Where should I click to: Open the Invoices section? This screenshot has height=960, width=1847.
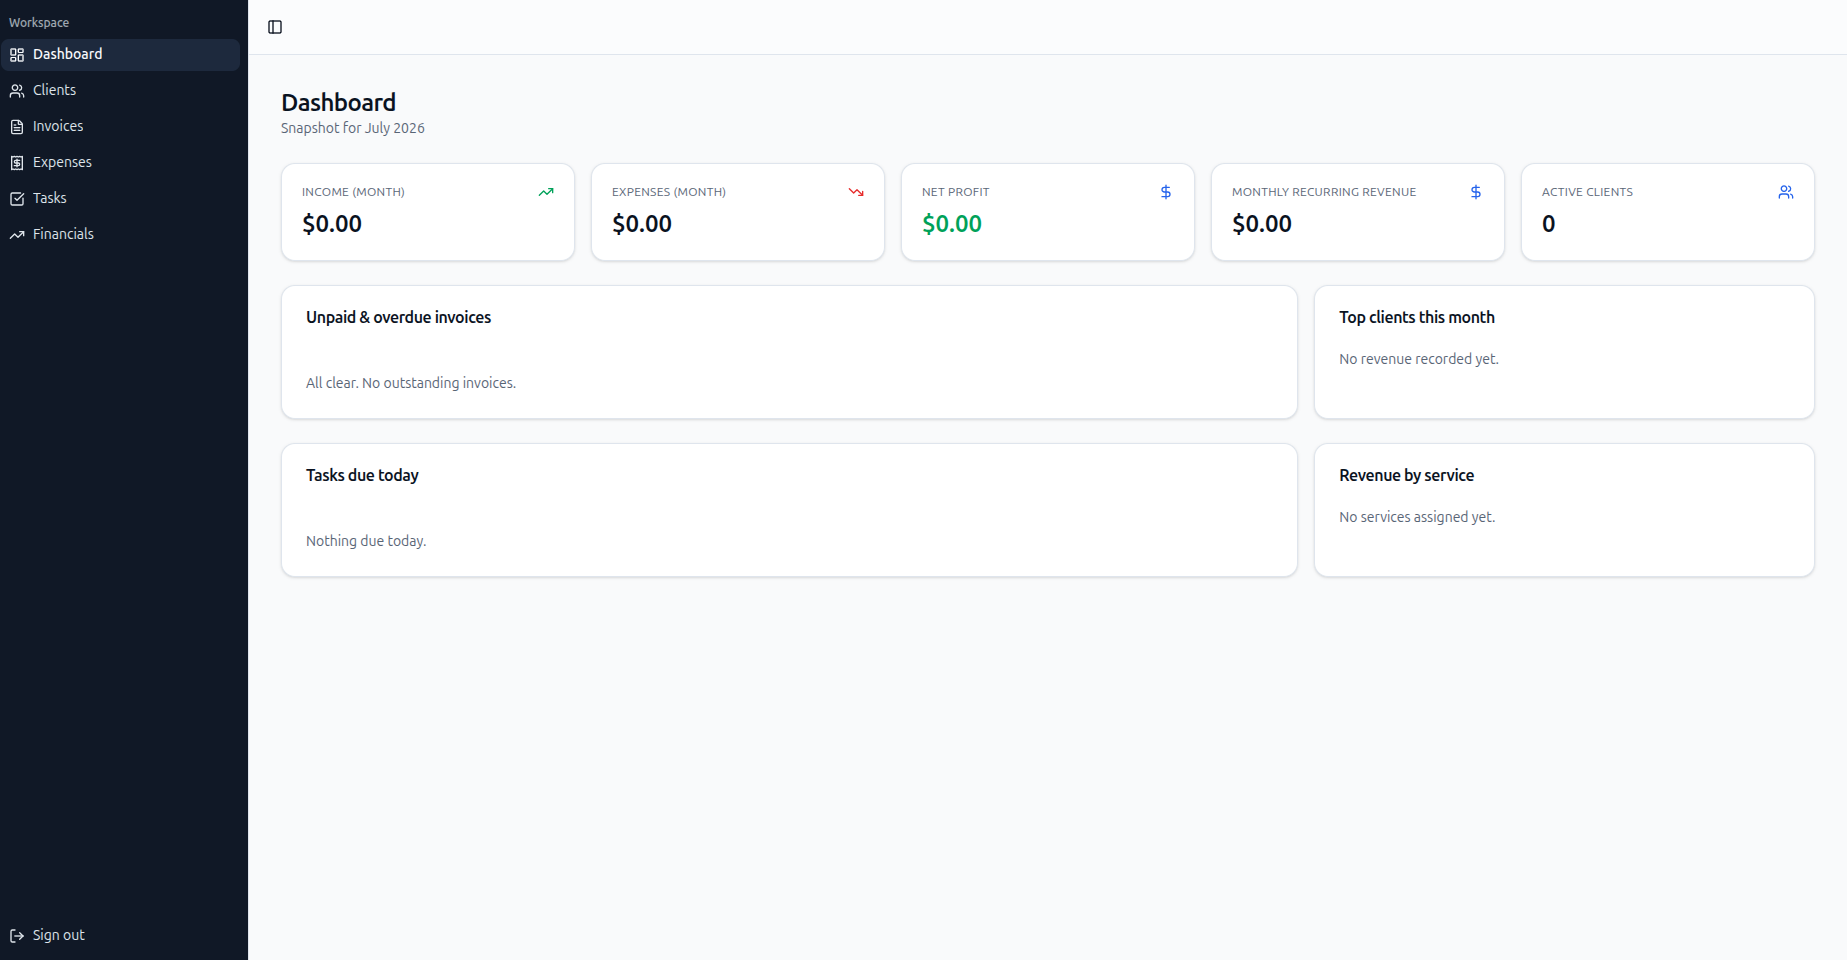point(120,127)
